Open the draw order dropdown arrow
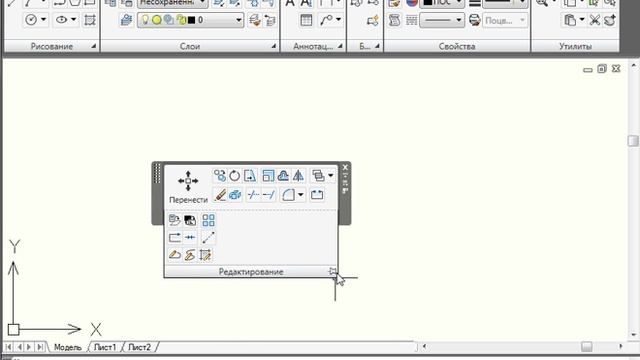The width and height of the screenshot is (640, 360). click(x=331, y=176)
